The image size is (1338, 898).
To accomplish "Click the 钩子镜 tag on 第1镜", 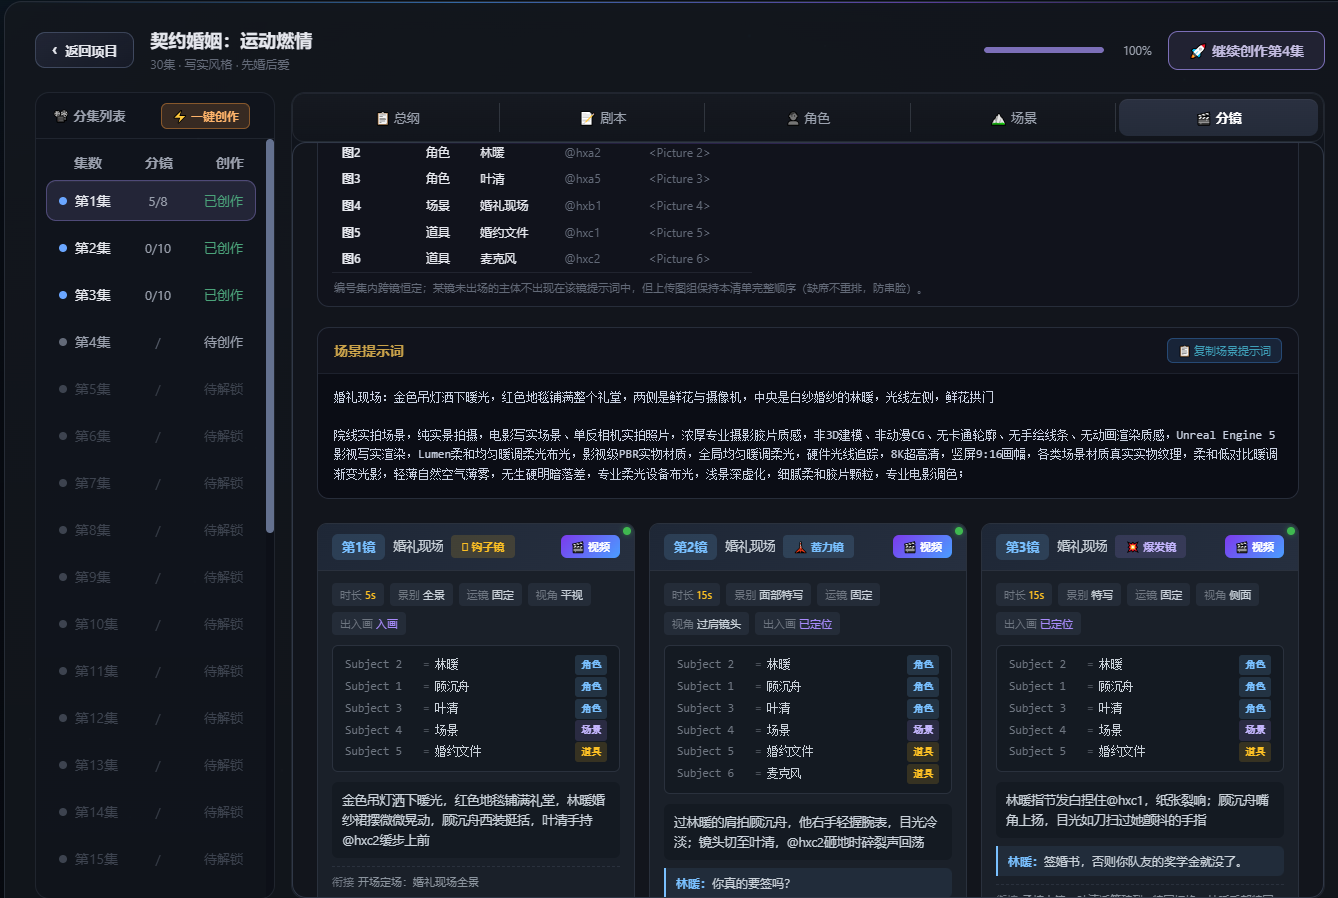I will 483,547.
